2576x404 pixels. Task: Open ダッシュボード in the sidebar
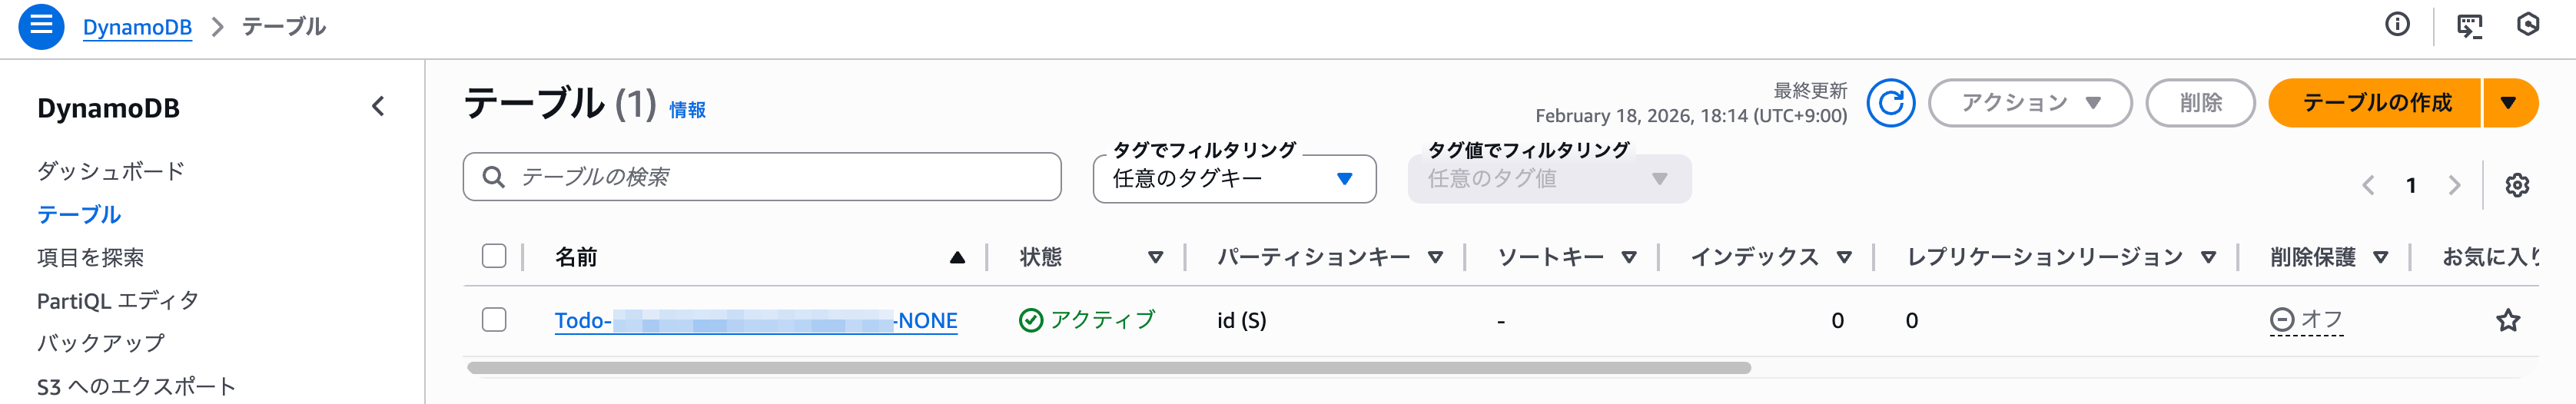point(110,171)
